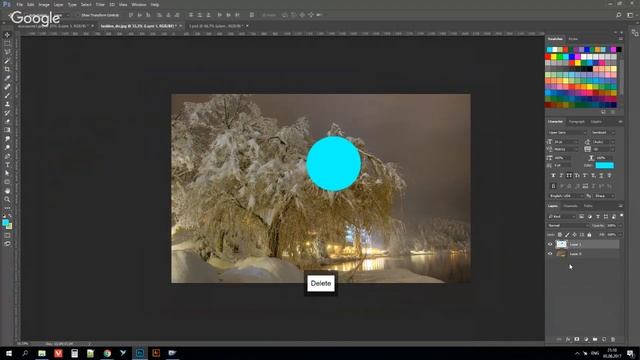Open the leading (Auto) dropdown
Viewport: 640px width, 360px height.
pos(603,142)
